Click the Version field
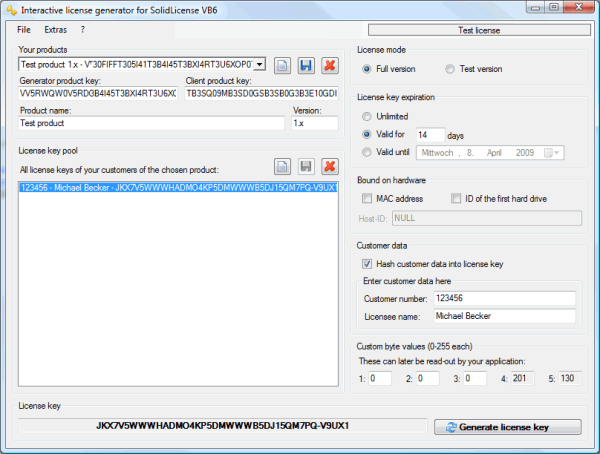 [315, 123]
